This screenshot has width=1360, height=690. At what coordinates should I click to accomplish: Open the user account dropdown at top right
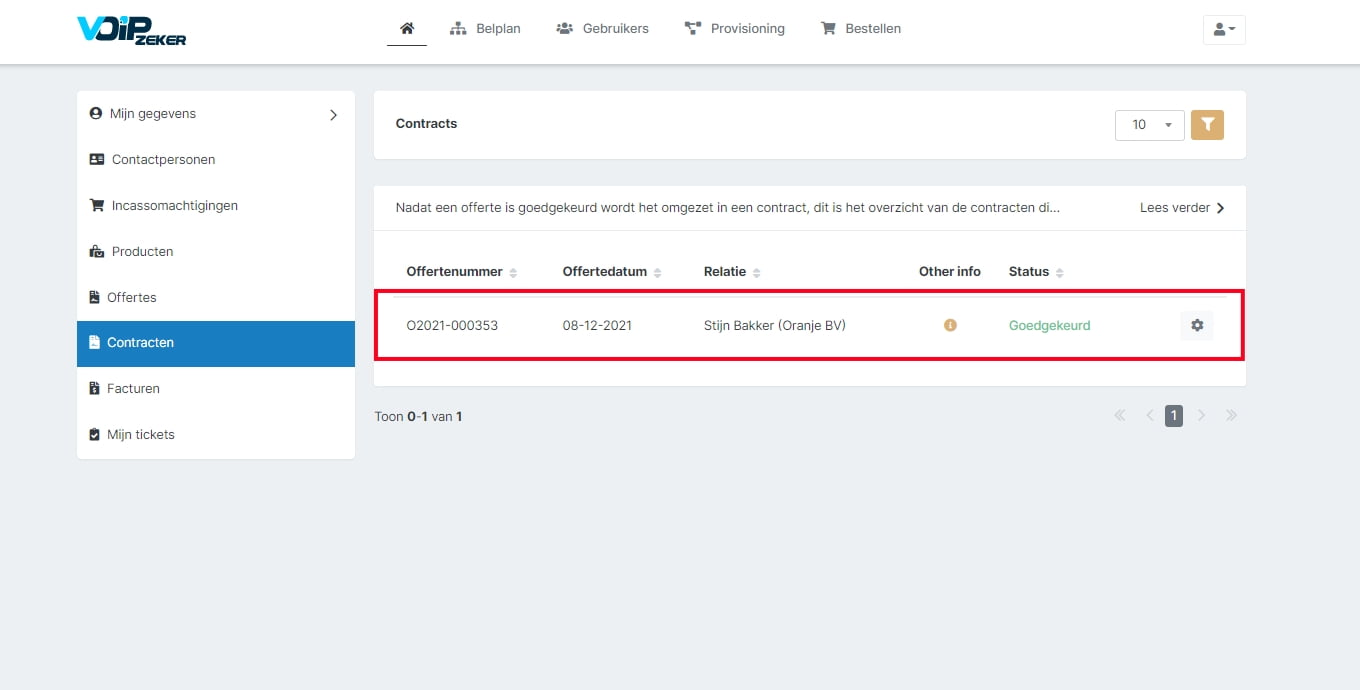(1224, 29)
